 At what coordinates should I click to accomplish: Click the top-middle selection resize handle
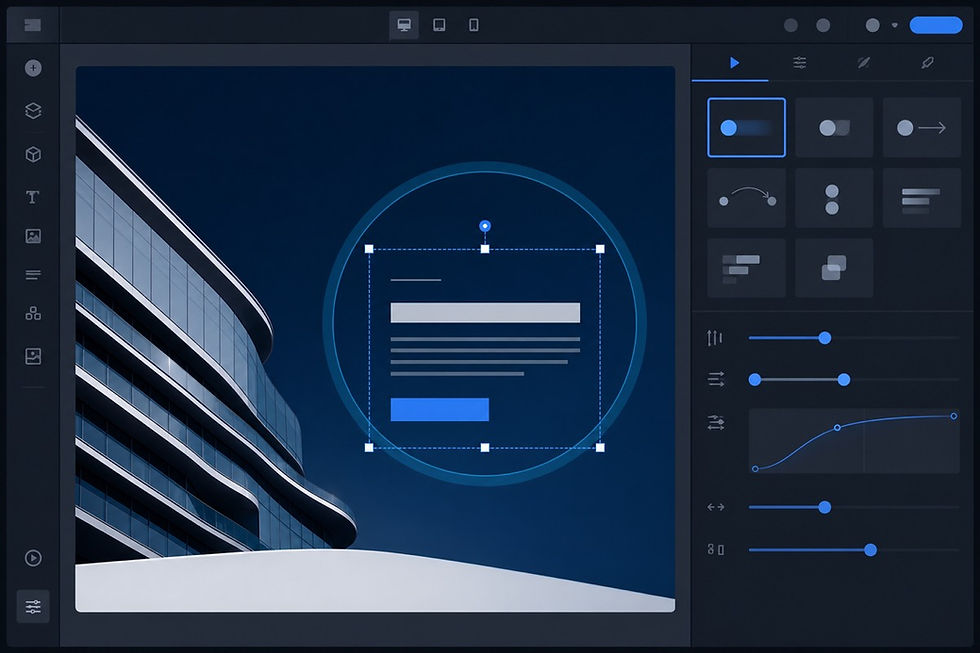(485, 249)
